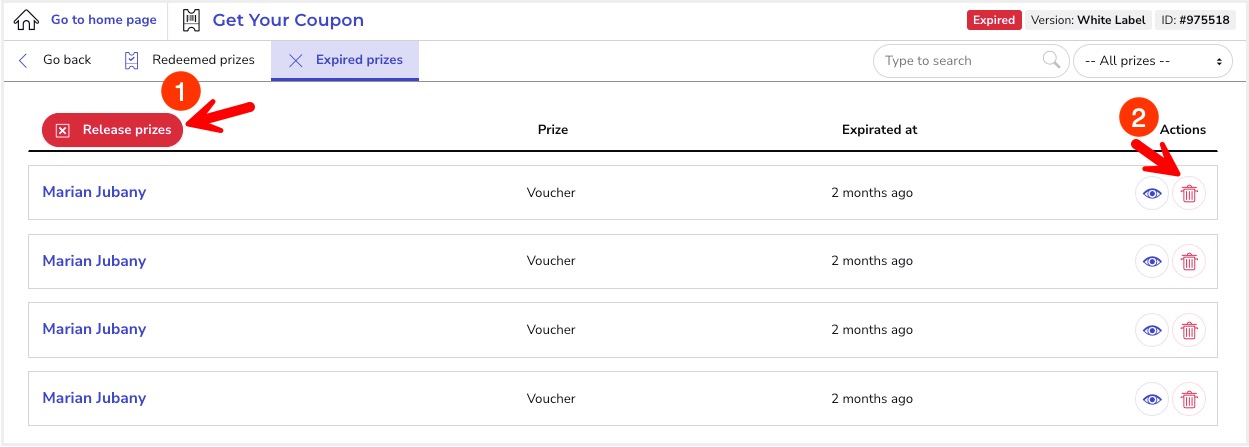Switch to the Redeemed prizes tab

pyautogui.click(x=188, y=60)
